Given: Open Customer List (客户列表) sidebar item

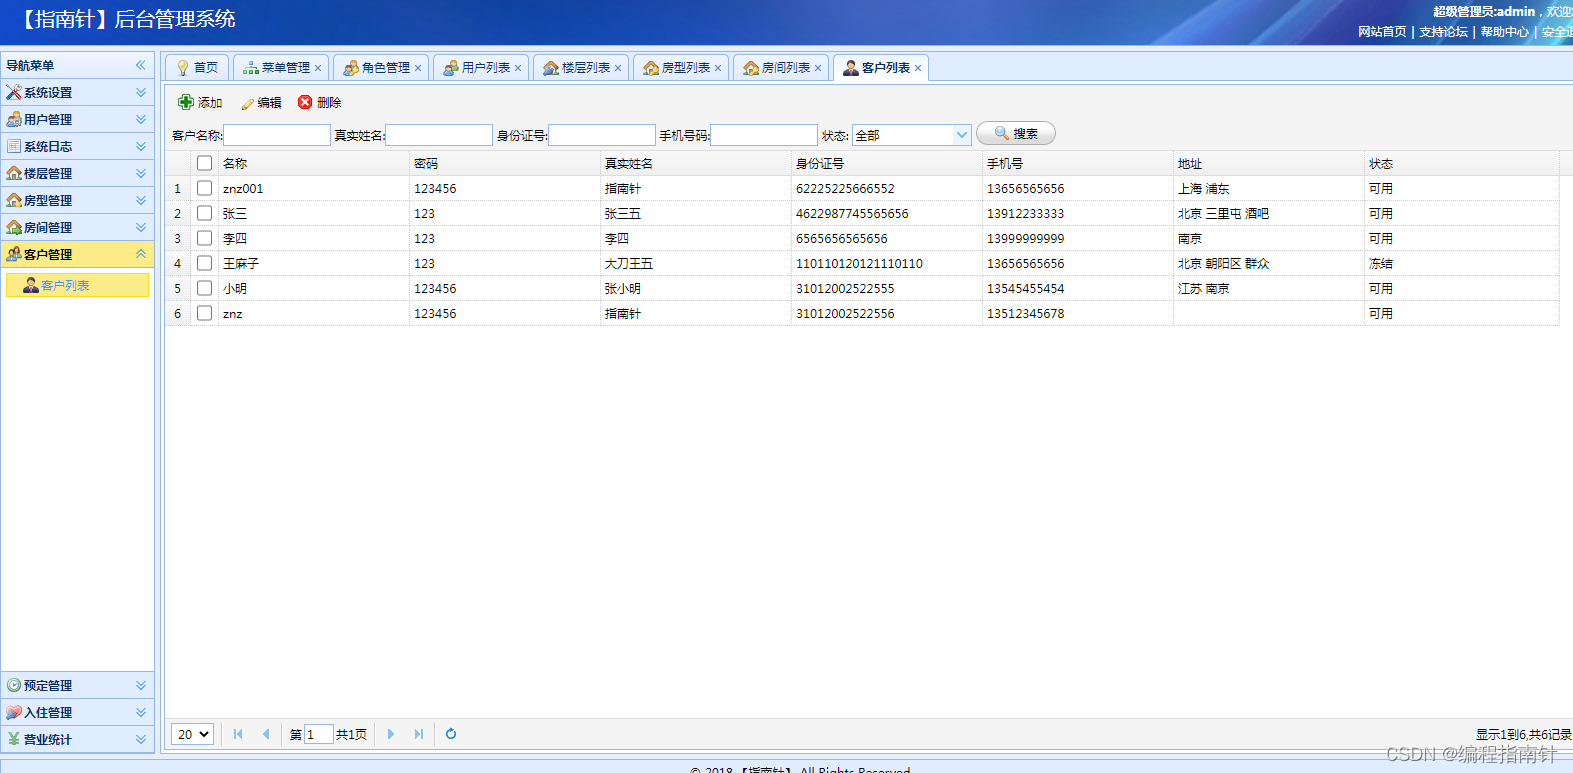Looking at the screenshot, I should coord(77,285).
